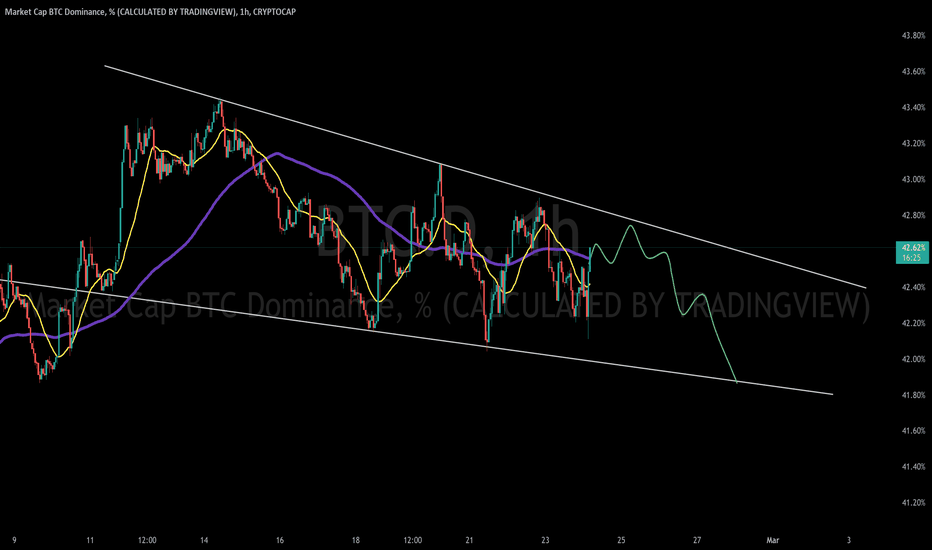The image size is (932, 550).
Task: Click the date label 27 on time axis
Action: (697, 540)
